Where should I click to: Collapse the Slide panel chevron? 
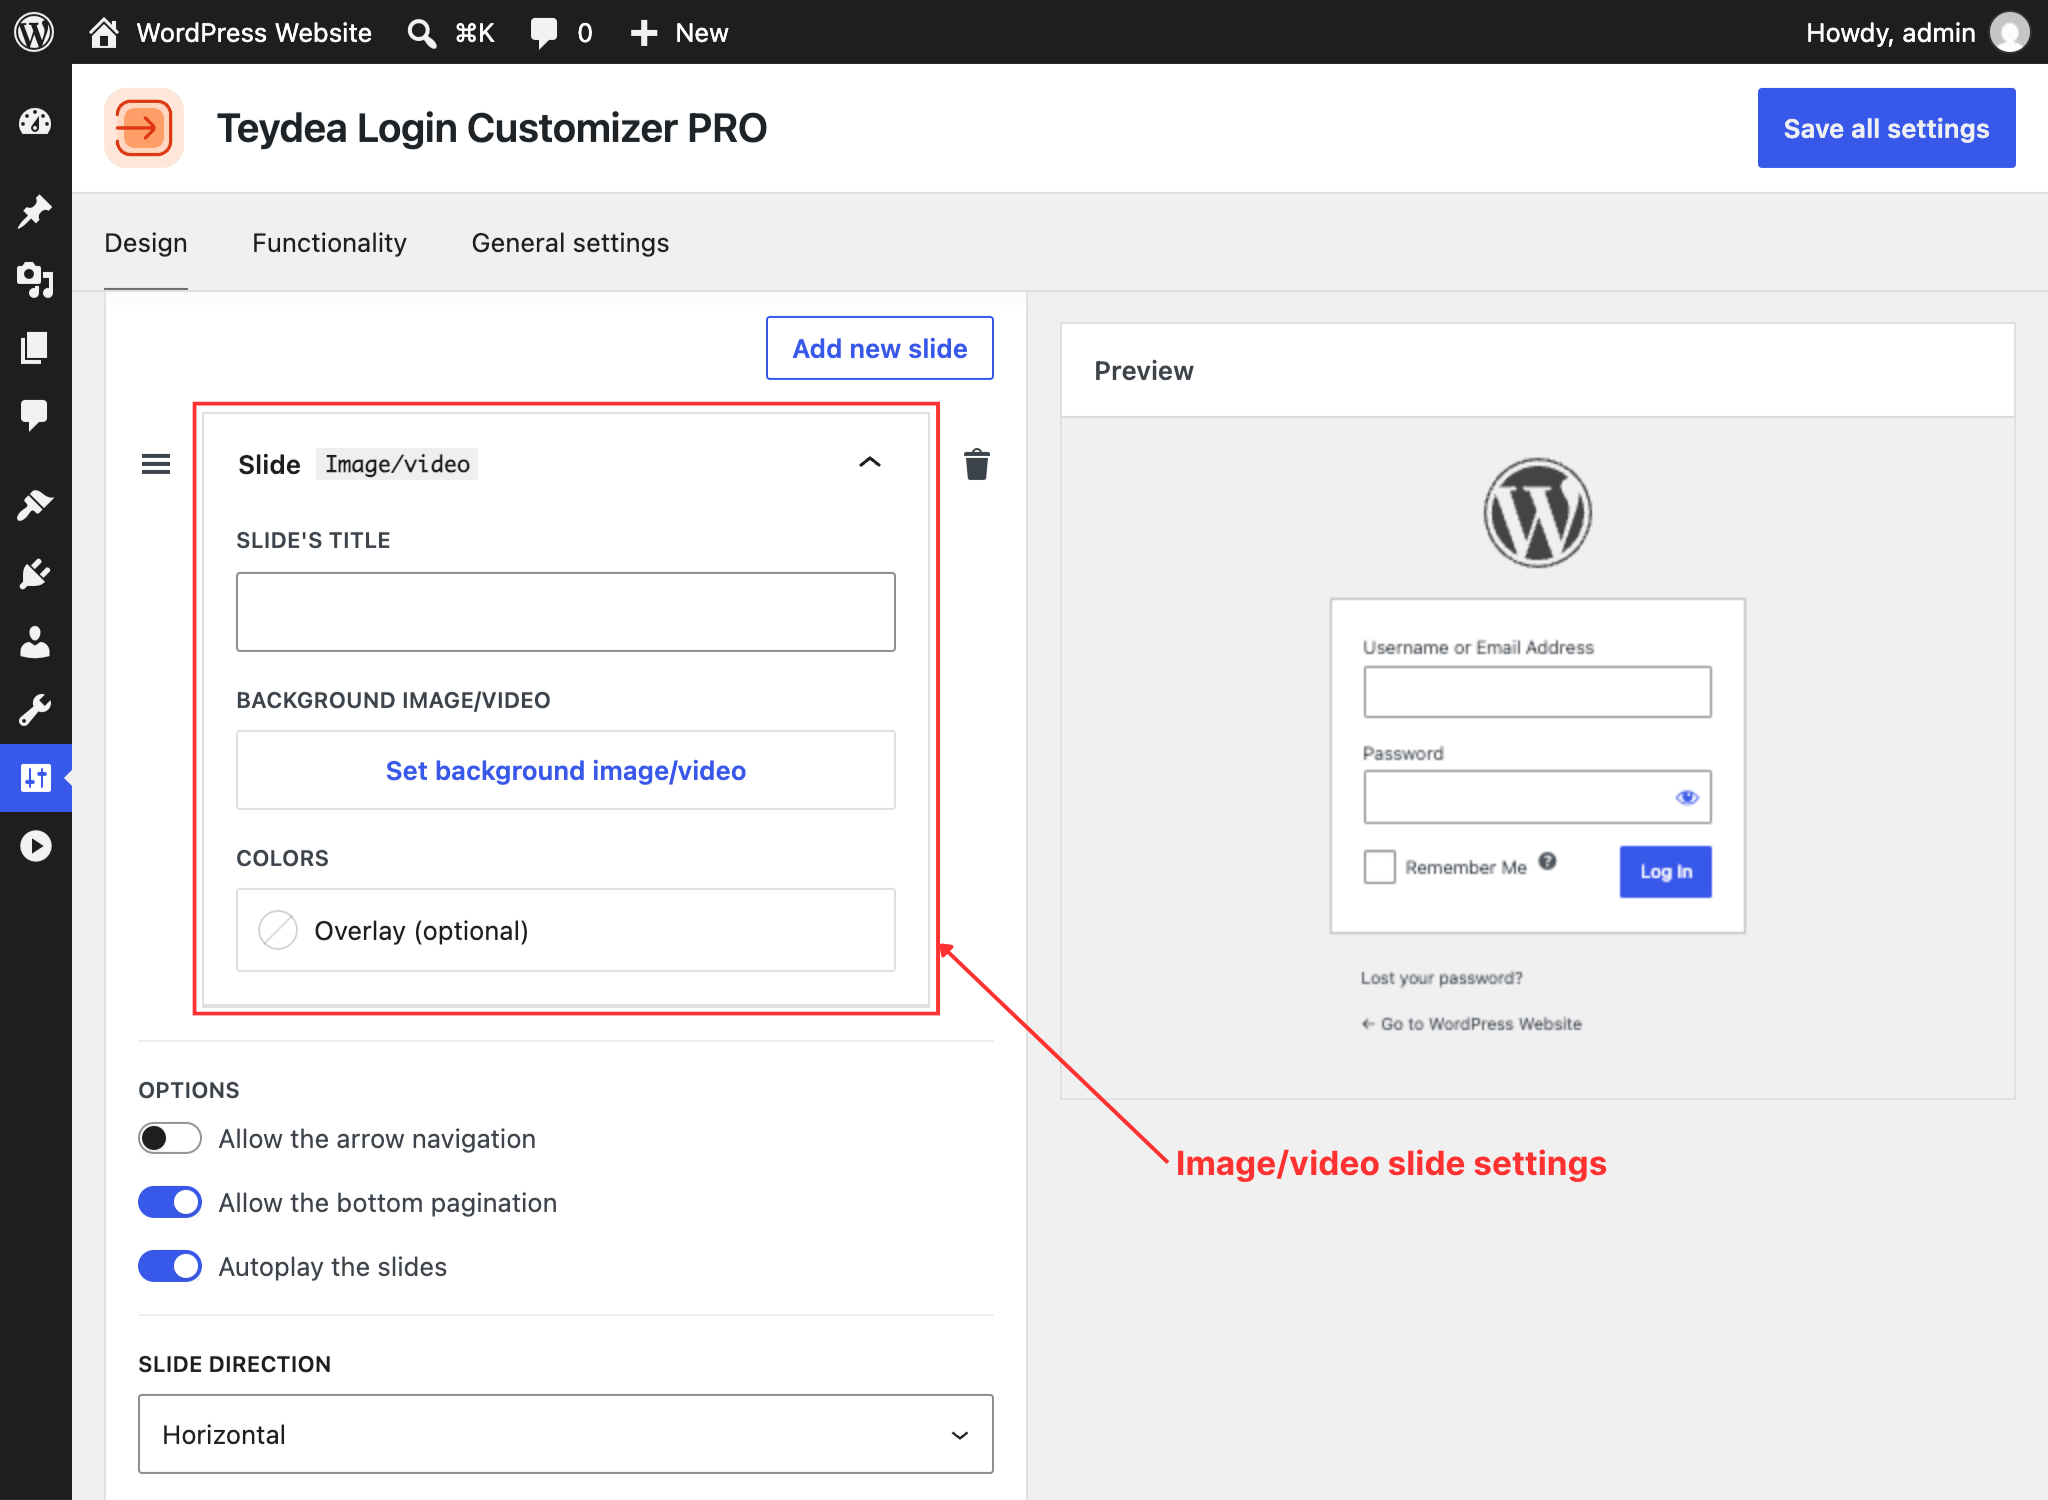(870, 462)
